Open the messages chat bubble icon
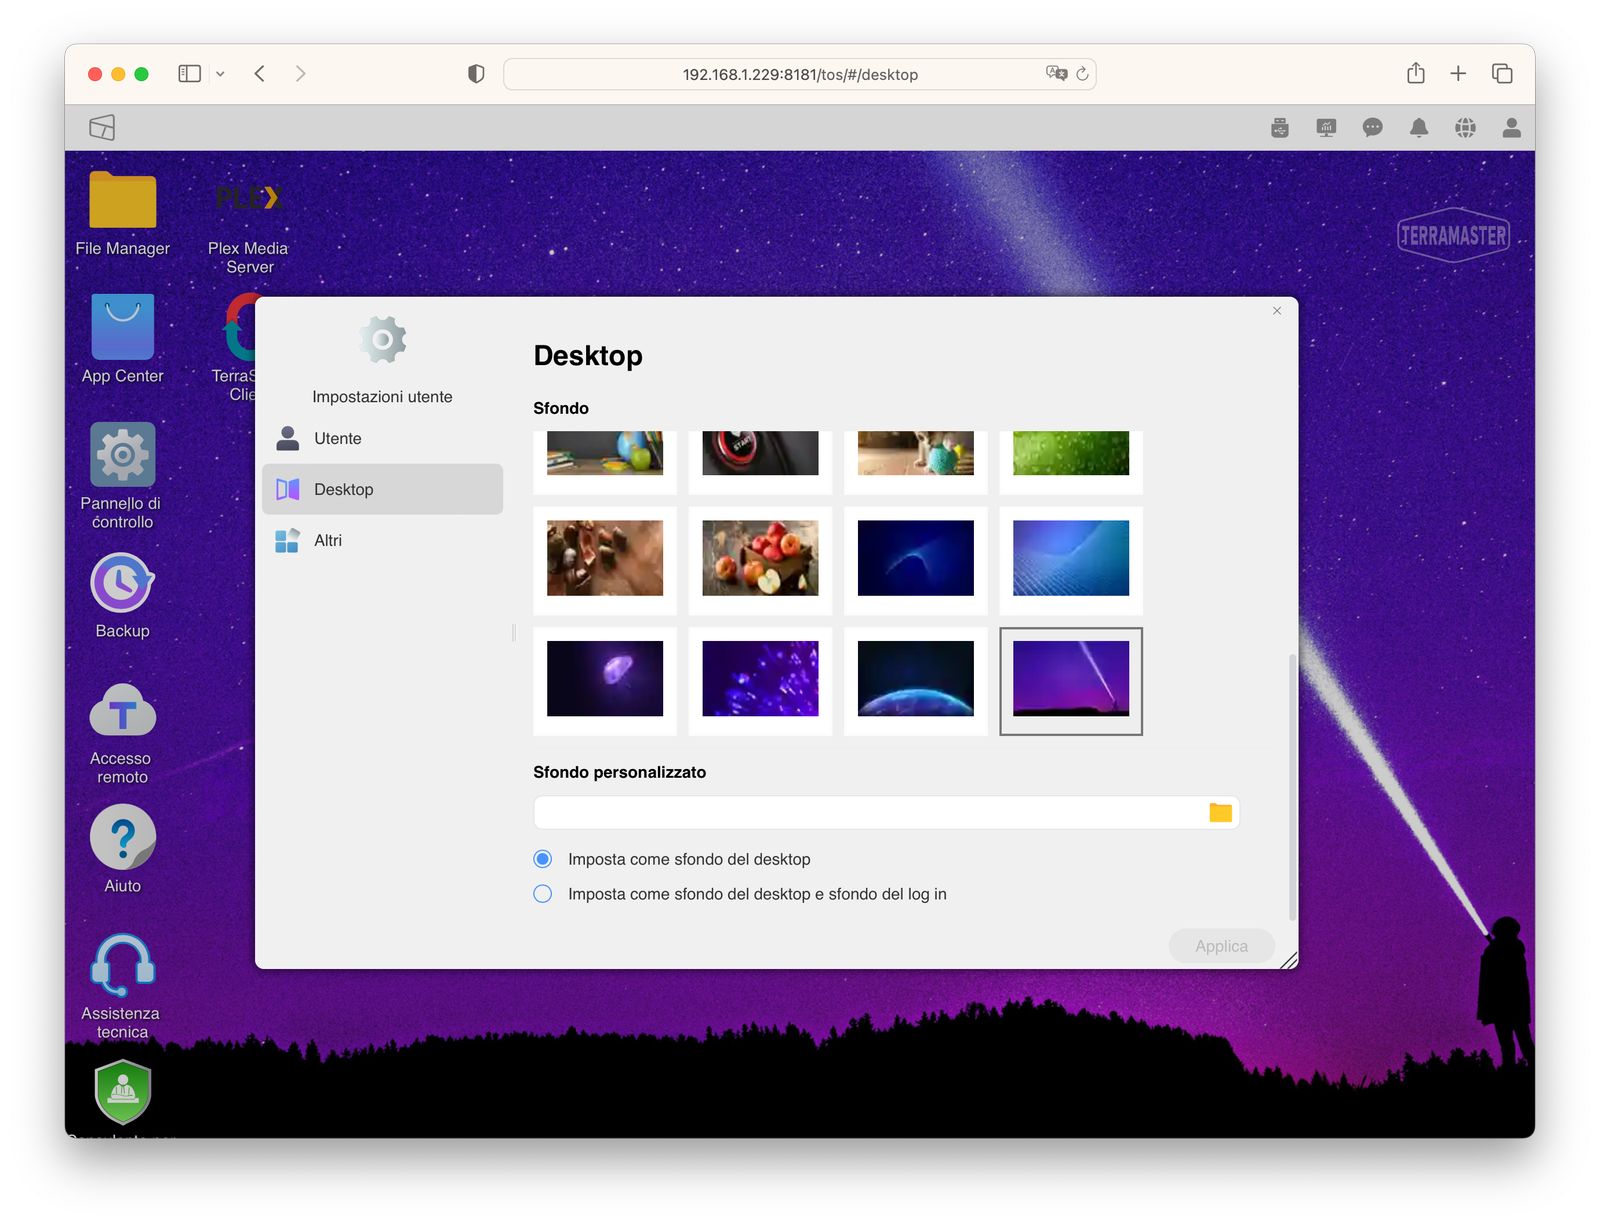Viewport: 1600px width, 1224px height. (1373, 128)
